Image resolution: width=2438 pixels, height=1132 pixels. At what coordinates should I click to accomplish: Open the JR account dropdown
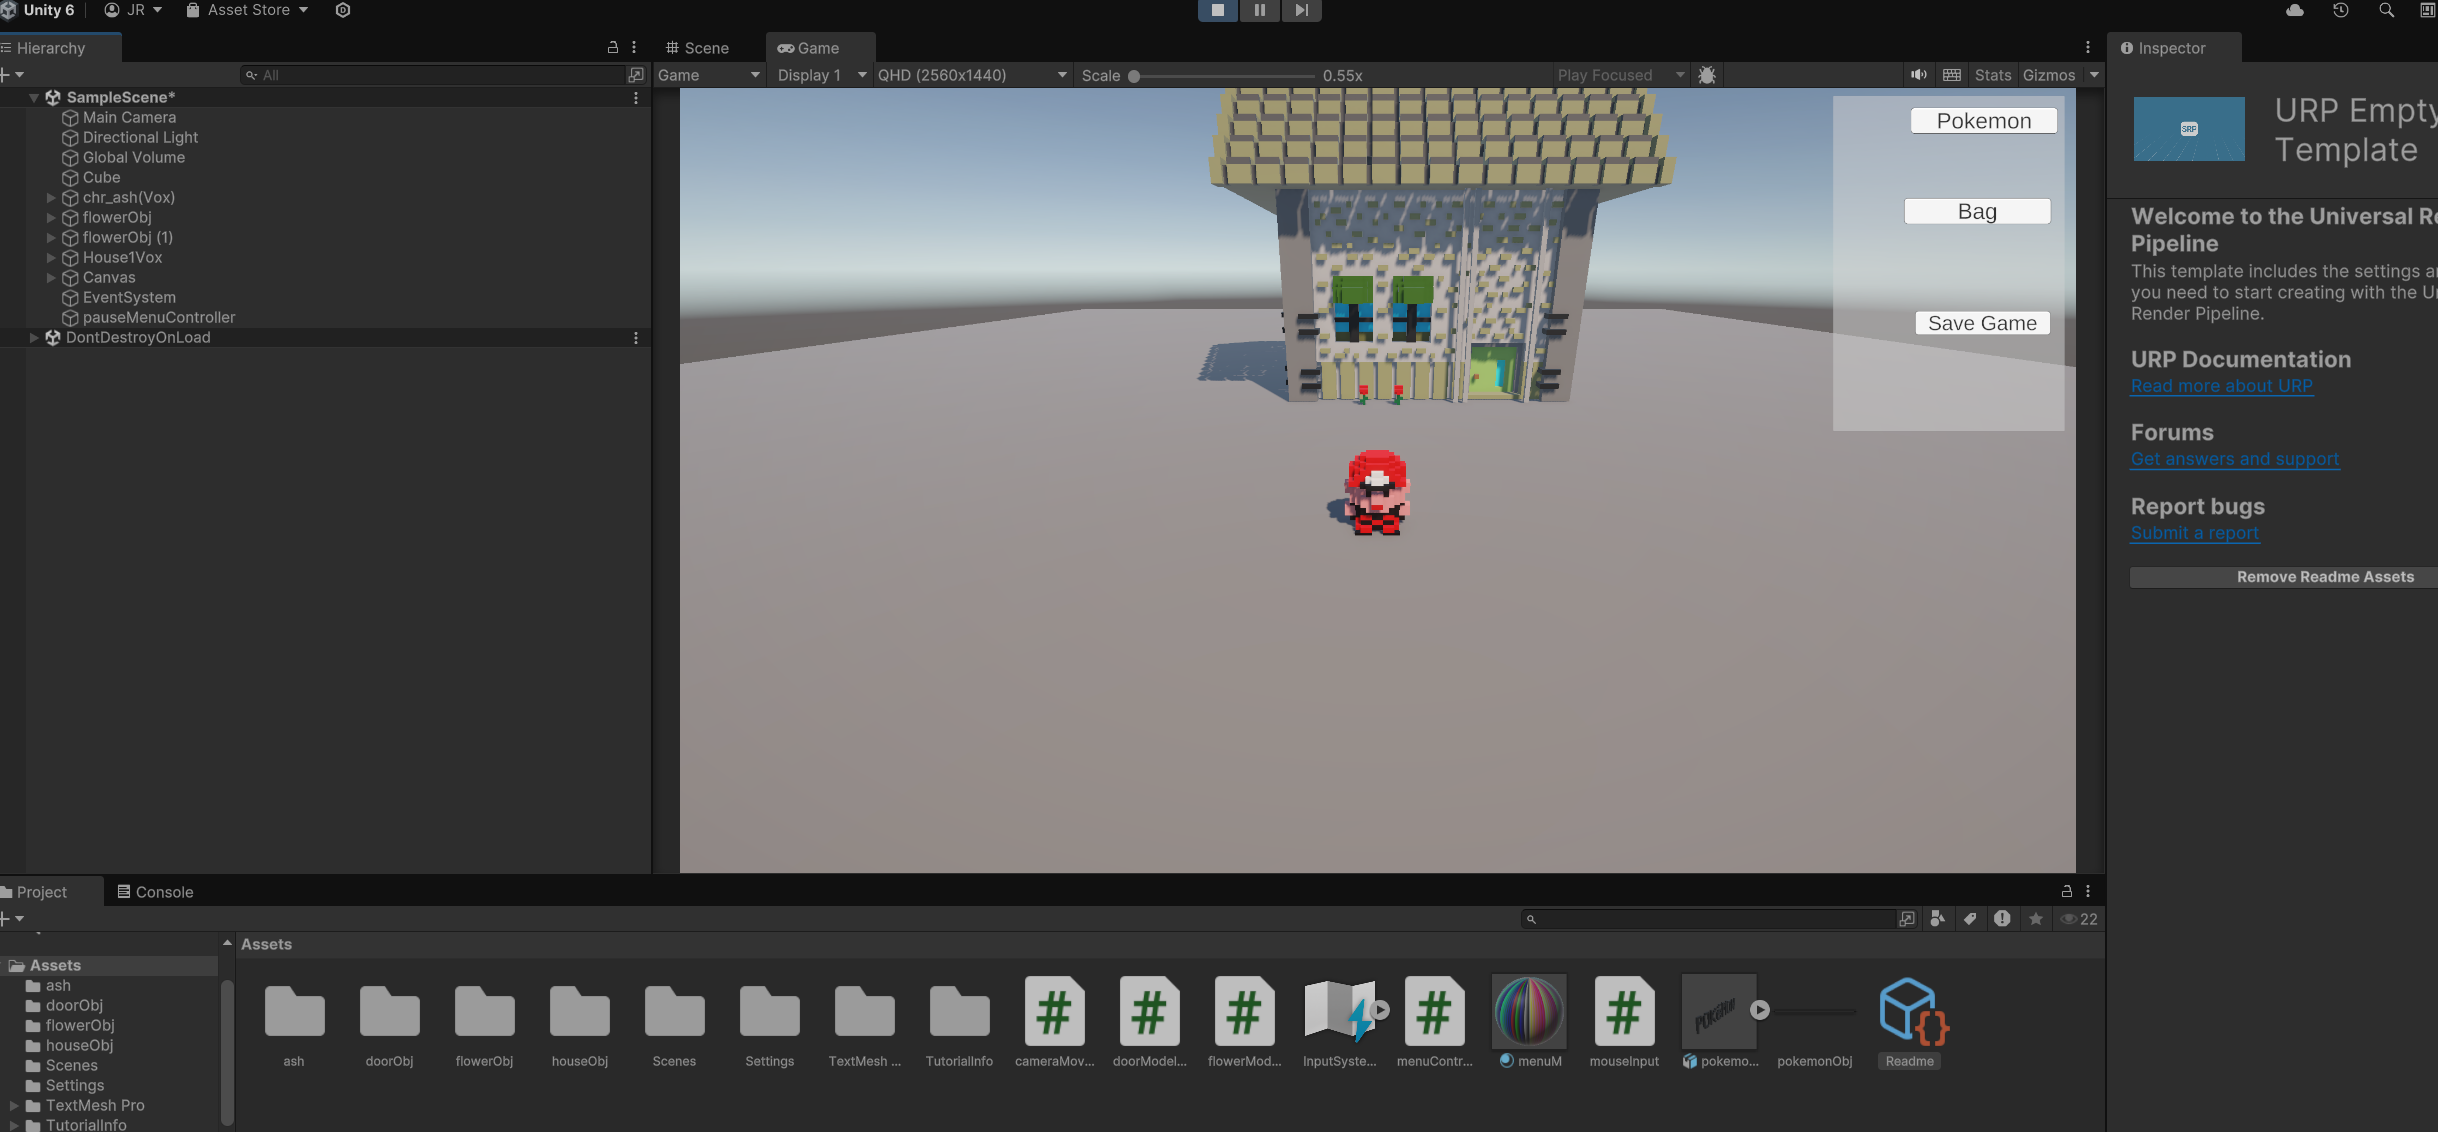pos(133,10)
